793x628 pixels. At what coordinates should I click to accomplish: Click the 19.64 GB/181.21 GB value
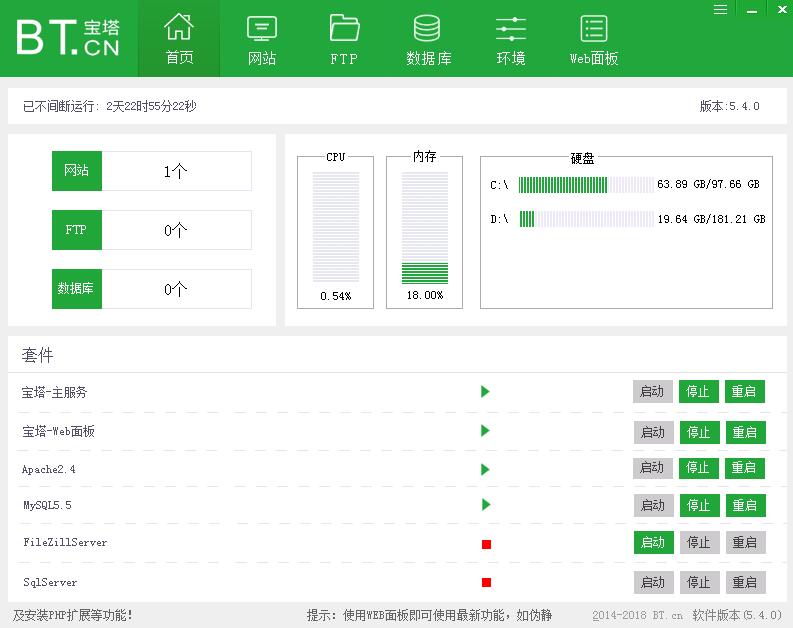[x=712, y=219]
